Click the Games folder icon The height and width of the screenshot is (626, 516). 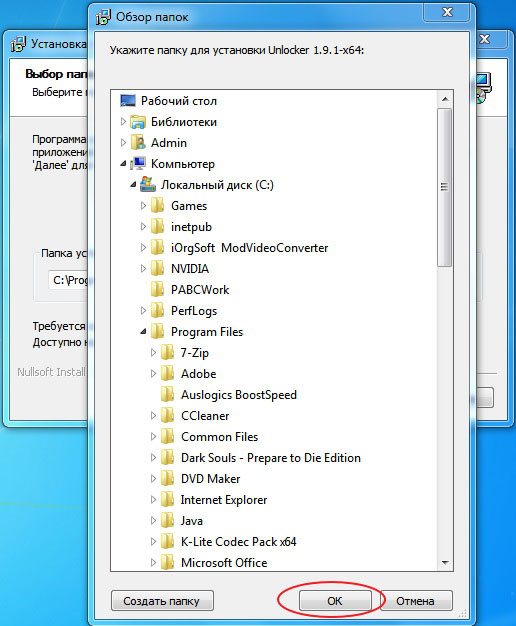(x=157, y=206)
